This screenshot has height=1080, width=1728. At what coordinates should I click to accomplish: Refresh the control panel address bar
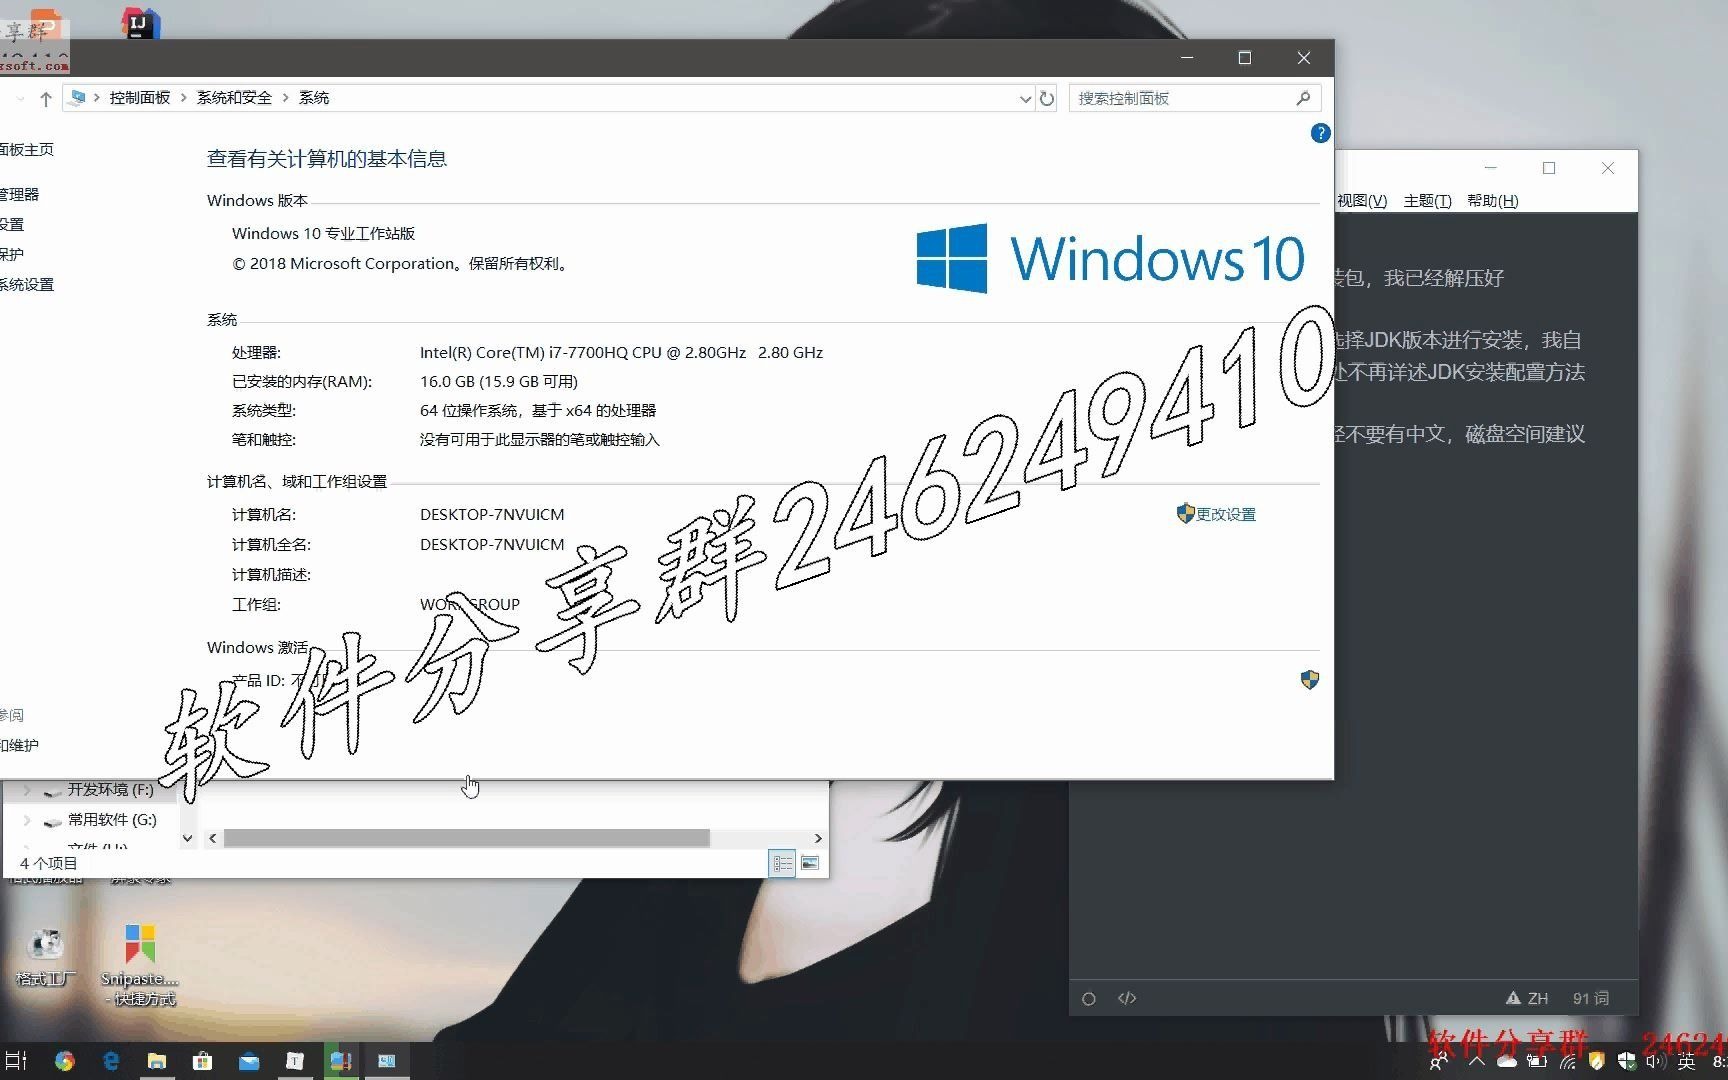(x=1047, y=98)
